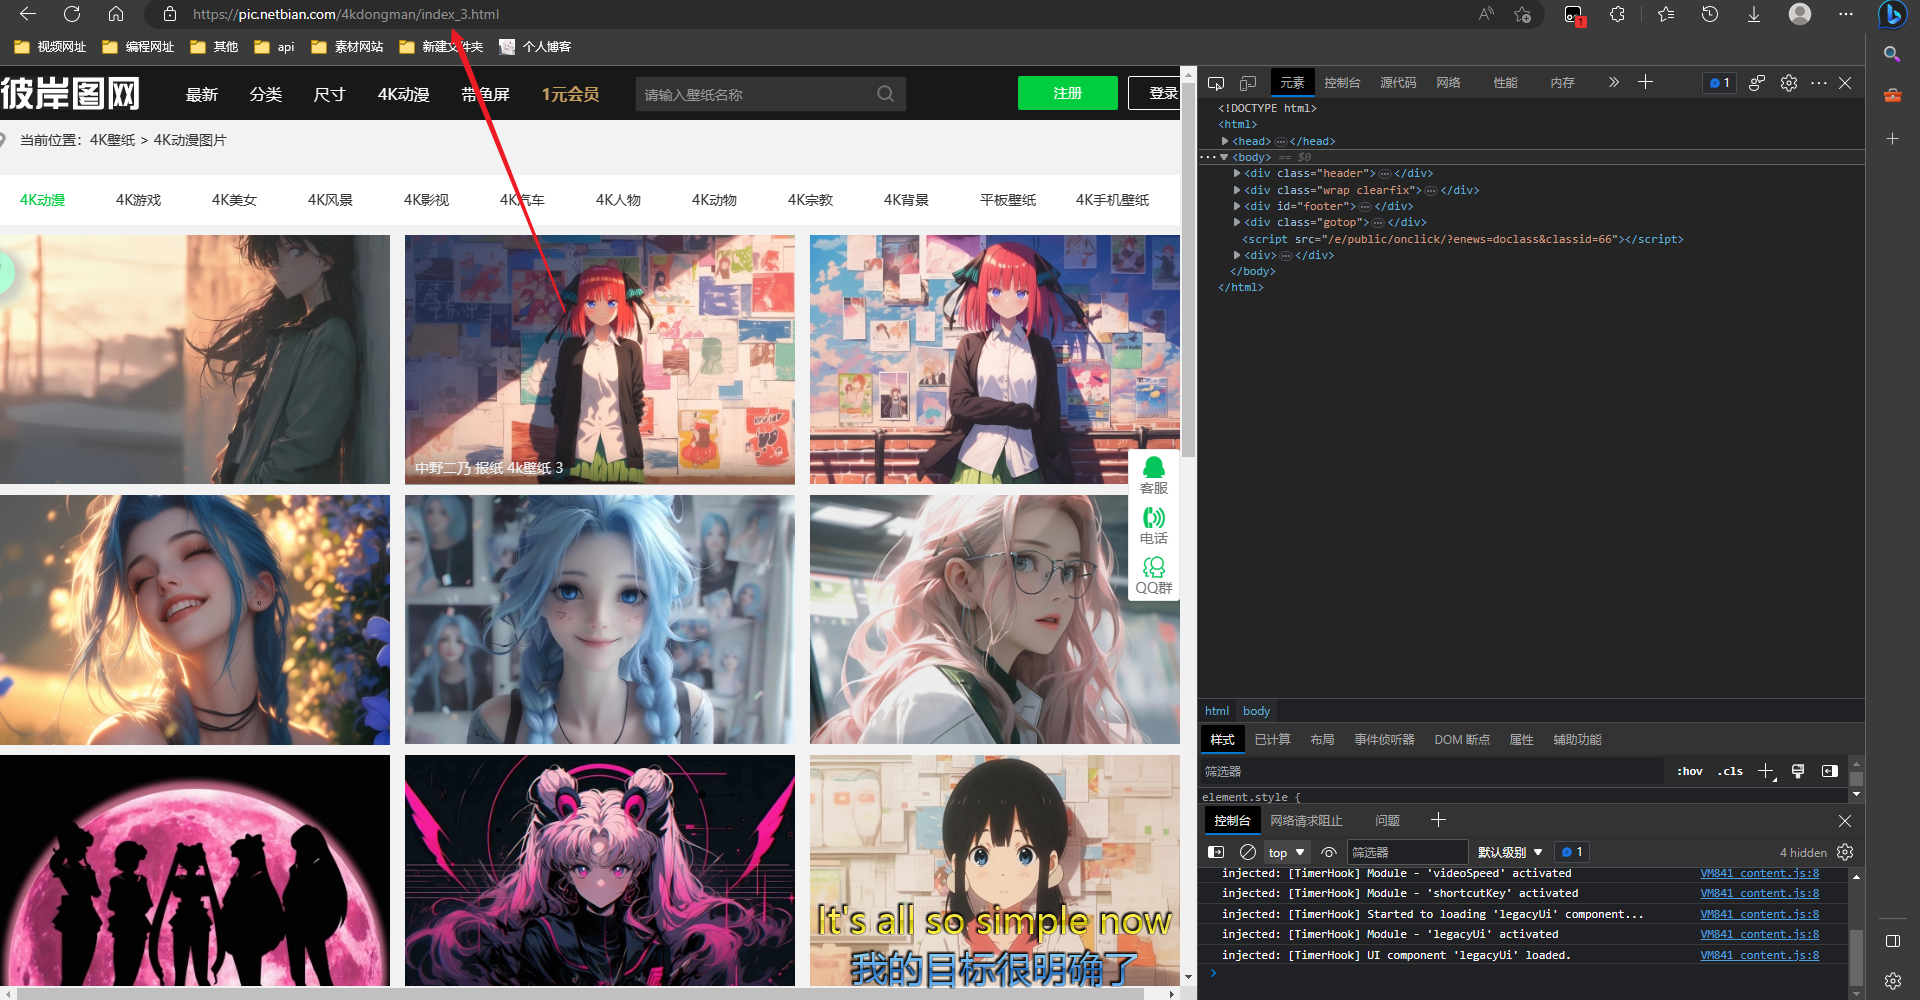Open the favorites list
The height and width of the screenshot is (1000, 1920).
pyautogui.click(x=1665, y=14)
